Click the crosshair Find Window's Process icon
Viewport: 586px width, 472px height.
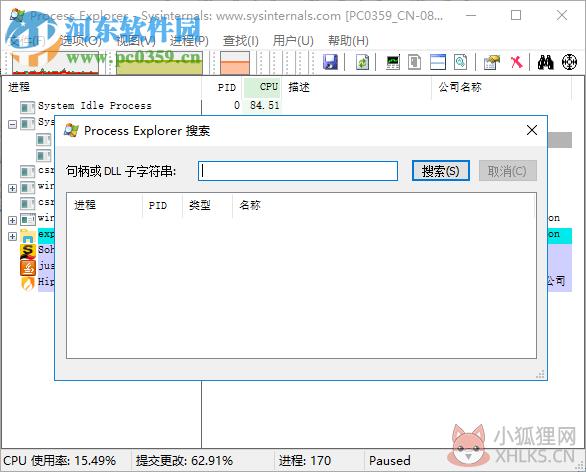coord(569,62)
